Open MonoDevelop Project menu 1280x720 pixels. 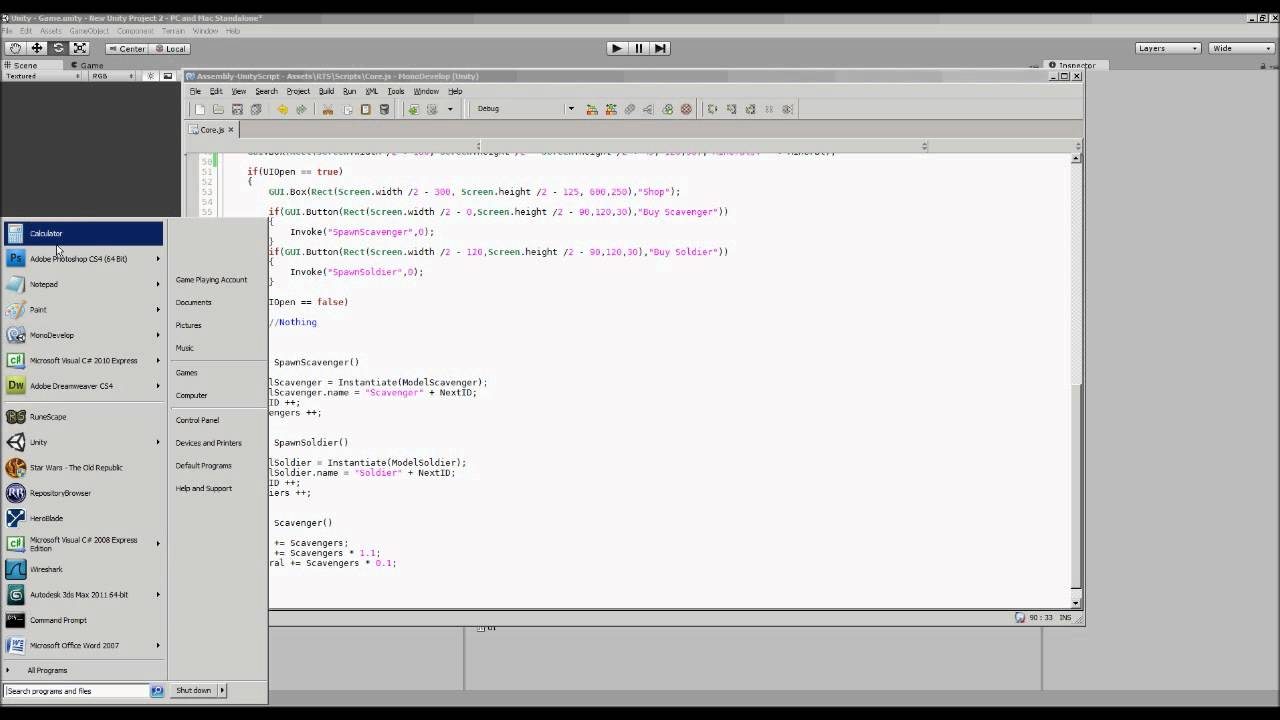[x=298, y=91]
